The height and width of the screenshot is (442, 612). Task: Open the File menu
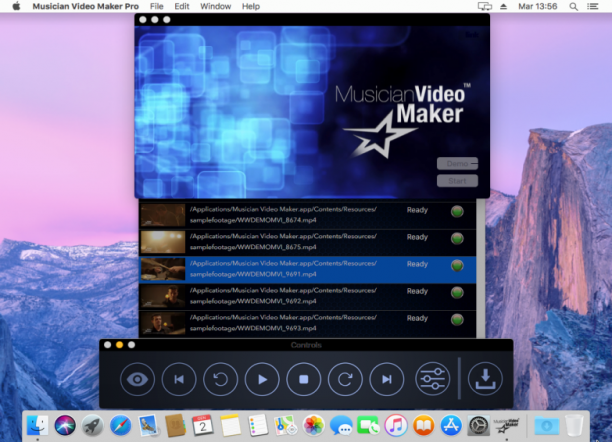coord(157,6)
